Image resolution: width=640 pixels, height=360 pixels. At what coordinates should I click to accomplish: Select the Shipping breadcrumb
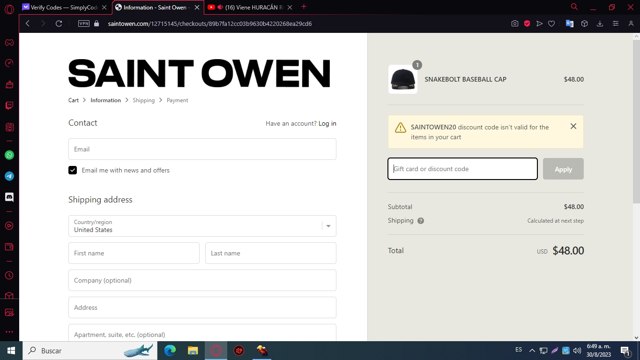tap(144, 100)
